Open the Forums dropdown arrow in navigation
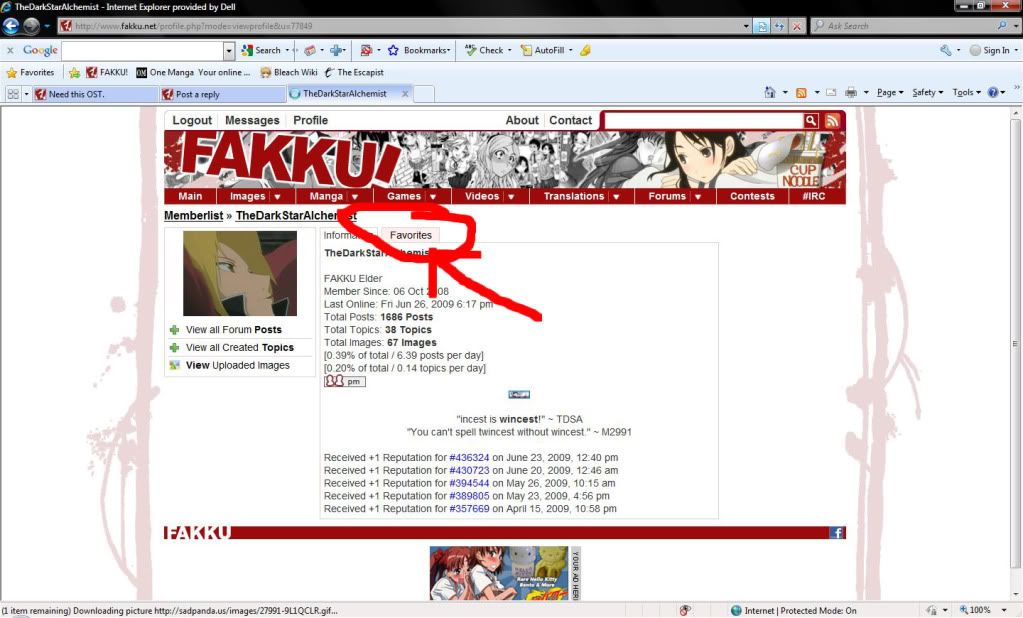The image size is (1023, 618). click(x=697, y=197)
